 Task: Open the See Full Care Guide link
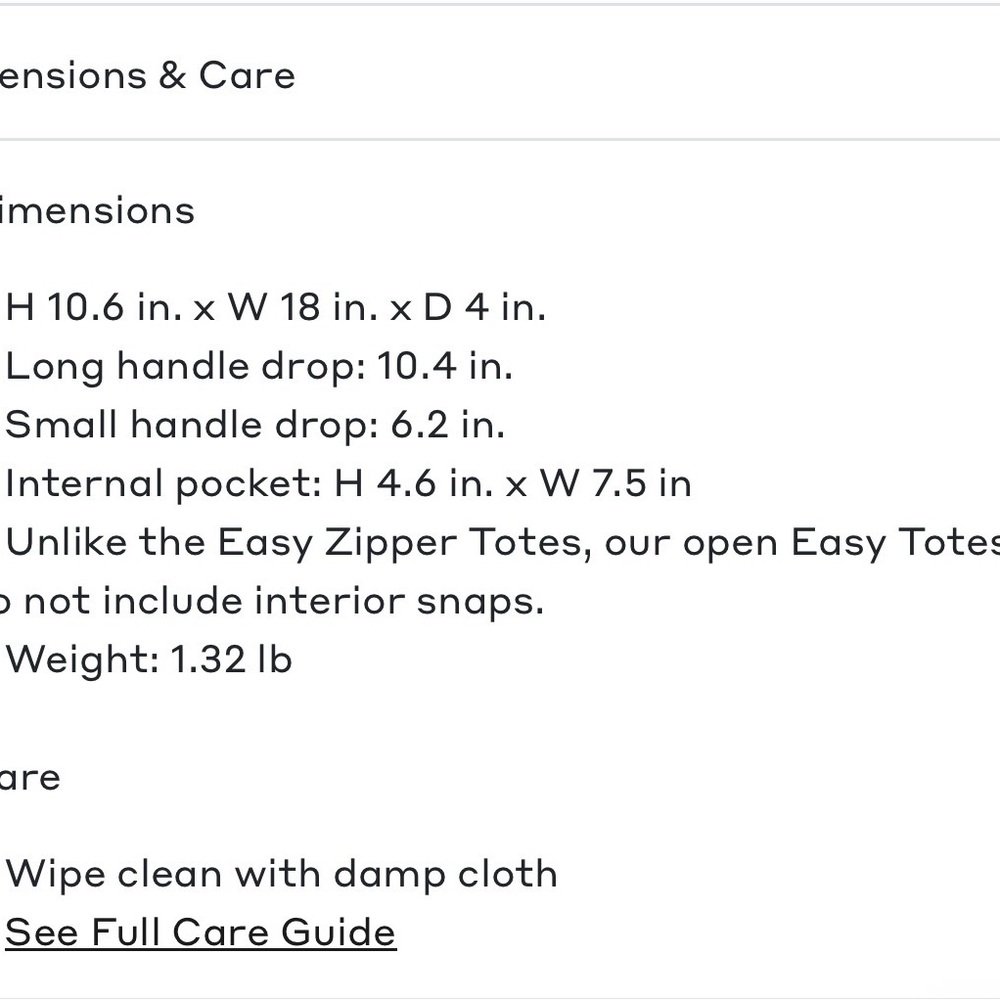coord(201,932)
